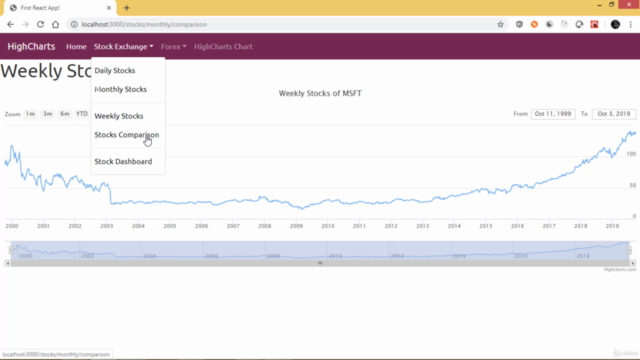Click navigator scrollbar left arrow
Screen dimensions: 640x360
tap(8, 263)
